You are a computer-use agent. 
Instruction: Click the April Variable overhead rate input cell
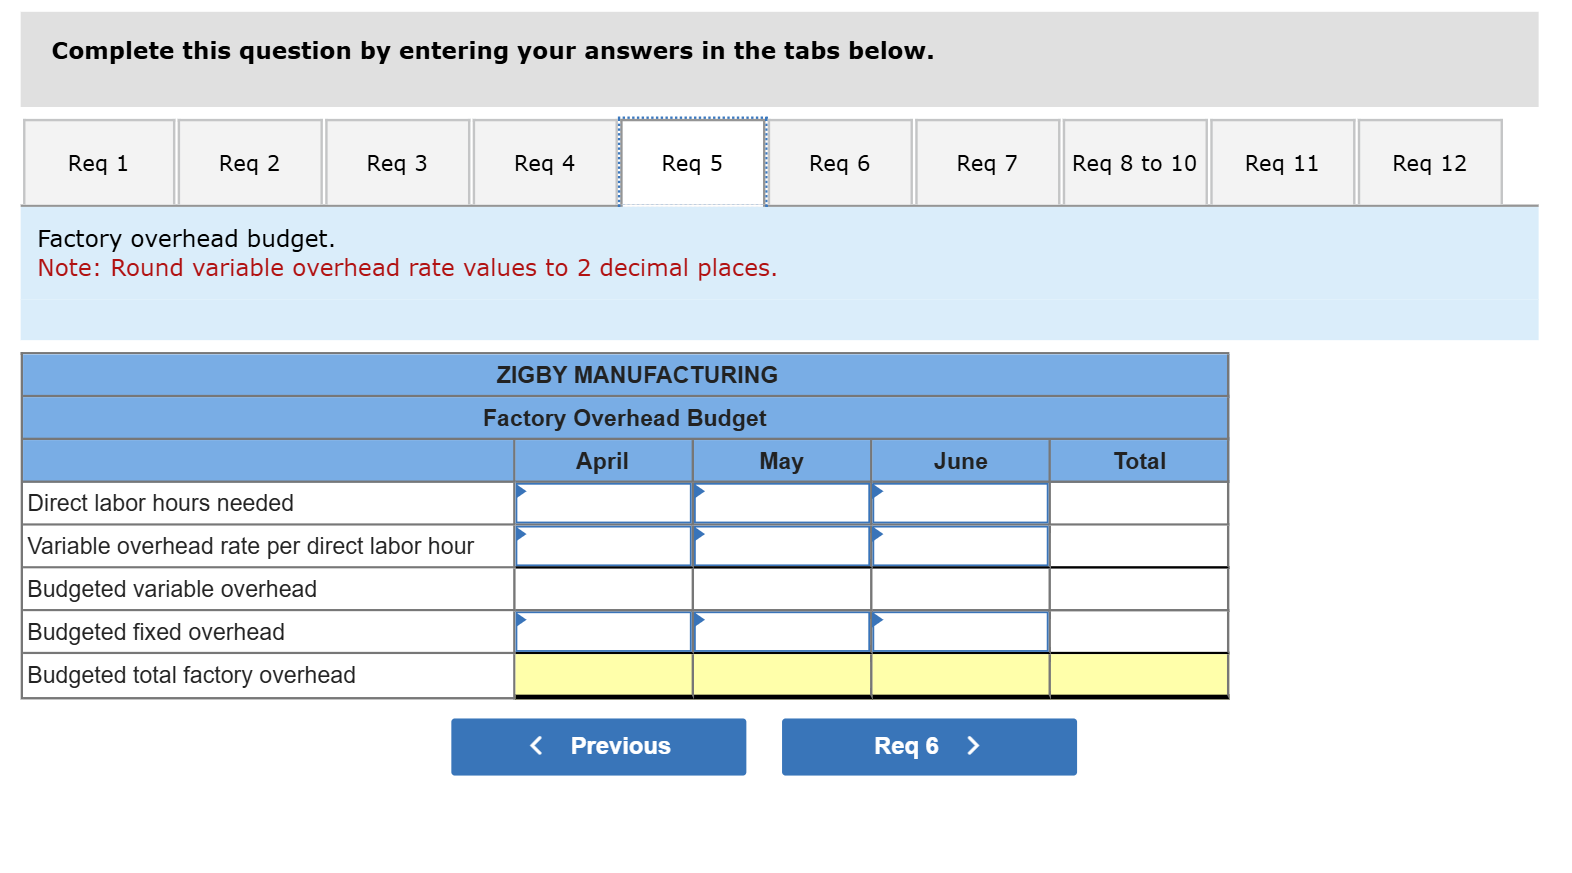tap(601, 546)
